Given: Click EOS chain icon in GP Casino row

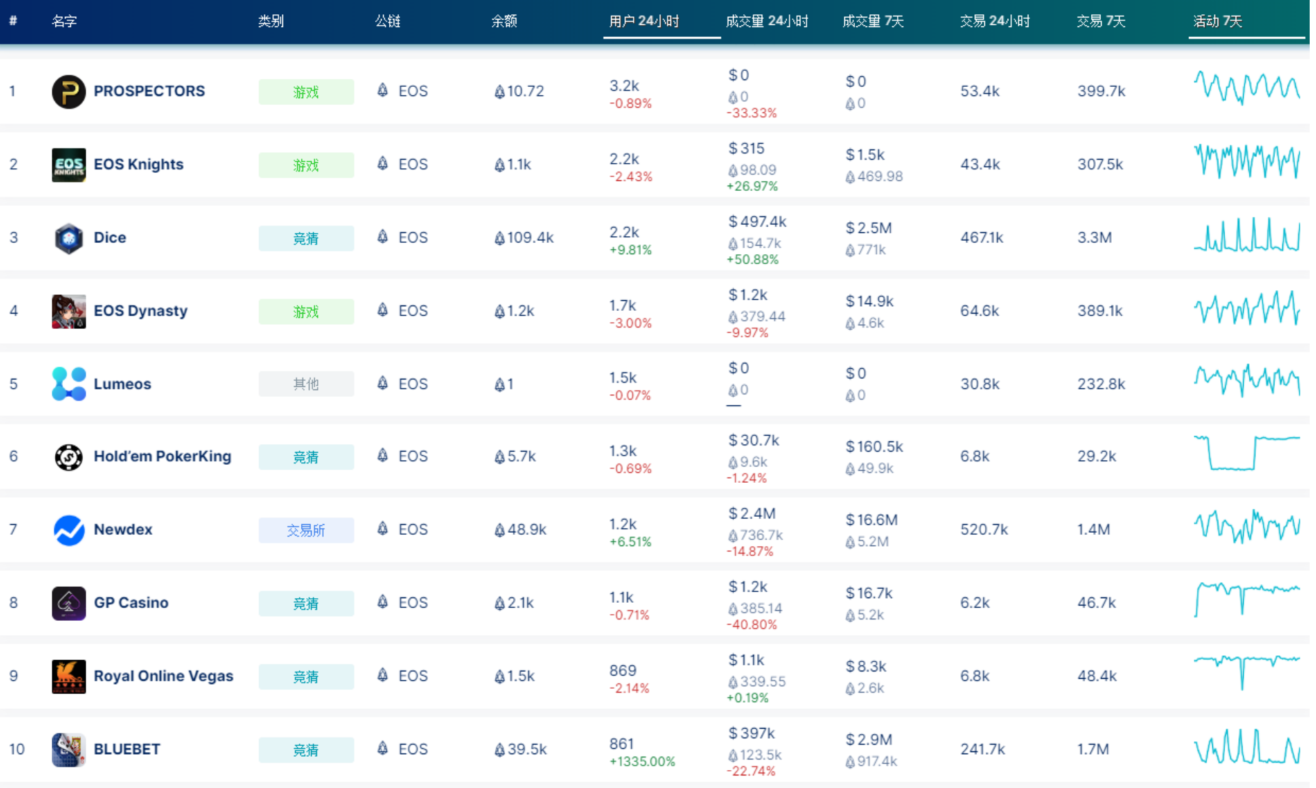Looking at the screenshot, I should [x=382, y=602].
